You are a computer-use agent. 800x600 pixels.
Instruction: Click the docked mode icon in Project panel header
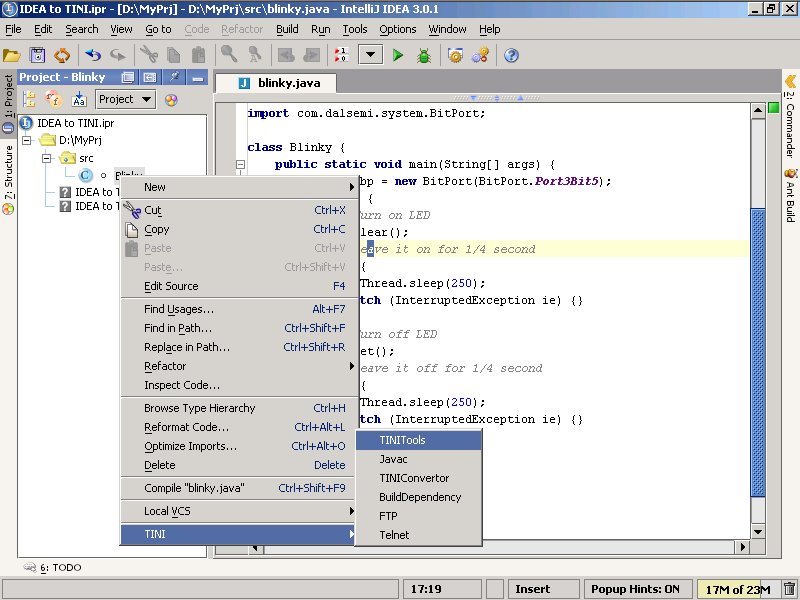pyautogui.click(x=149, y=77)
